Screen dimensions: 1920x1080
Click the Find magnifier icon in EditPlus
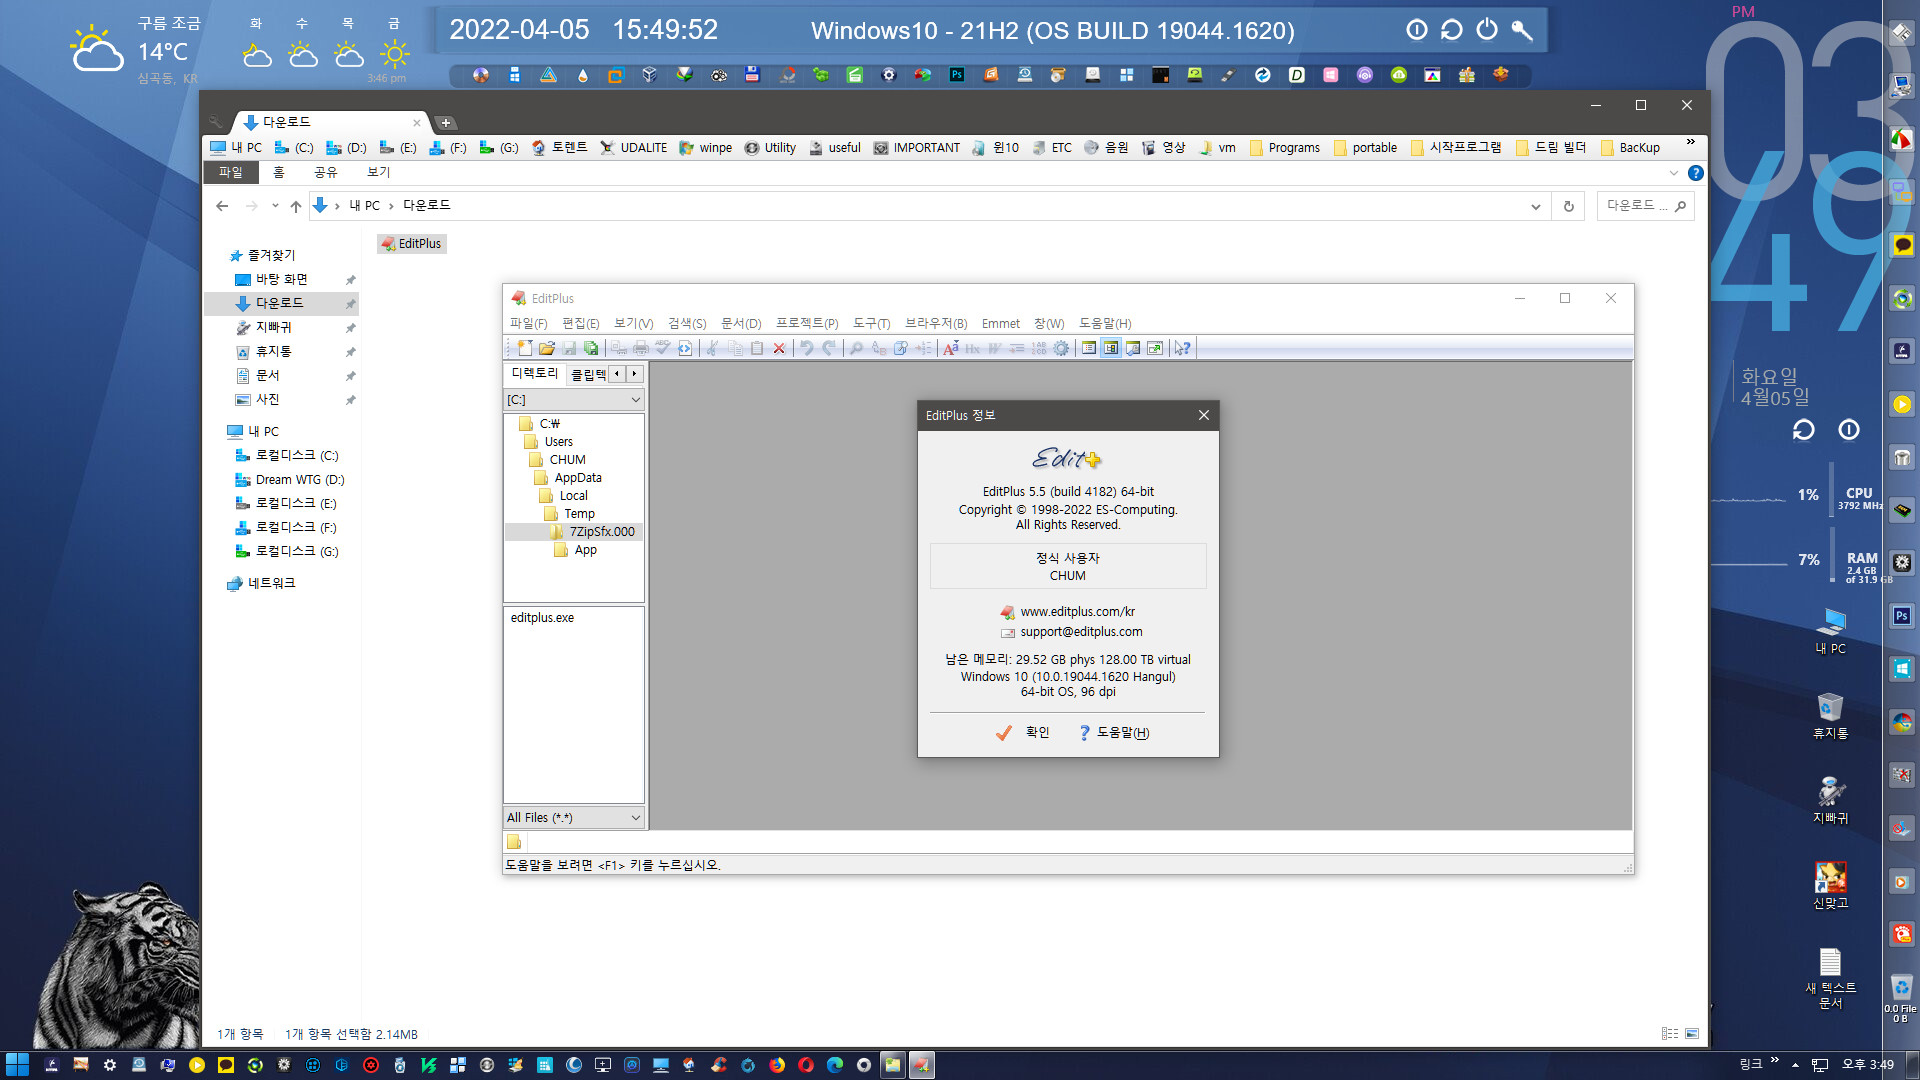click(856, 348)
